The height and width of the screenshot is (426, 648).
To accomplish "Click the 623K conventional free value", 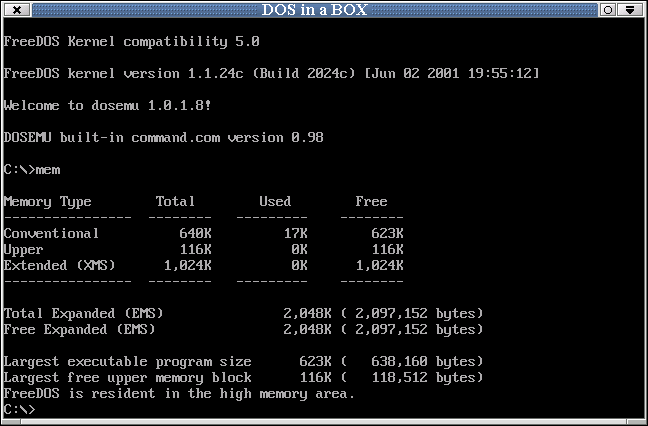I will pyautogui.click(x=387, y=233).
